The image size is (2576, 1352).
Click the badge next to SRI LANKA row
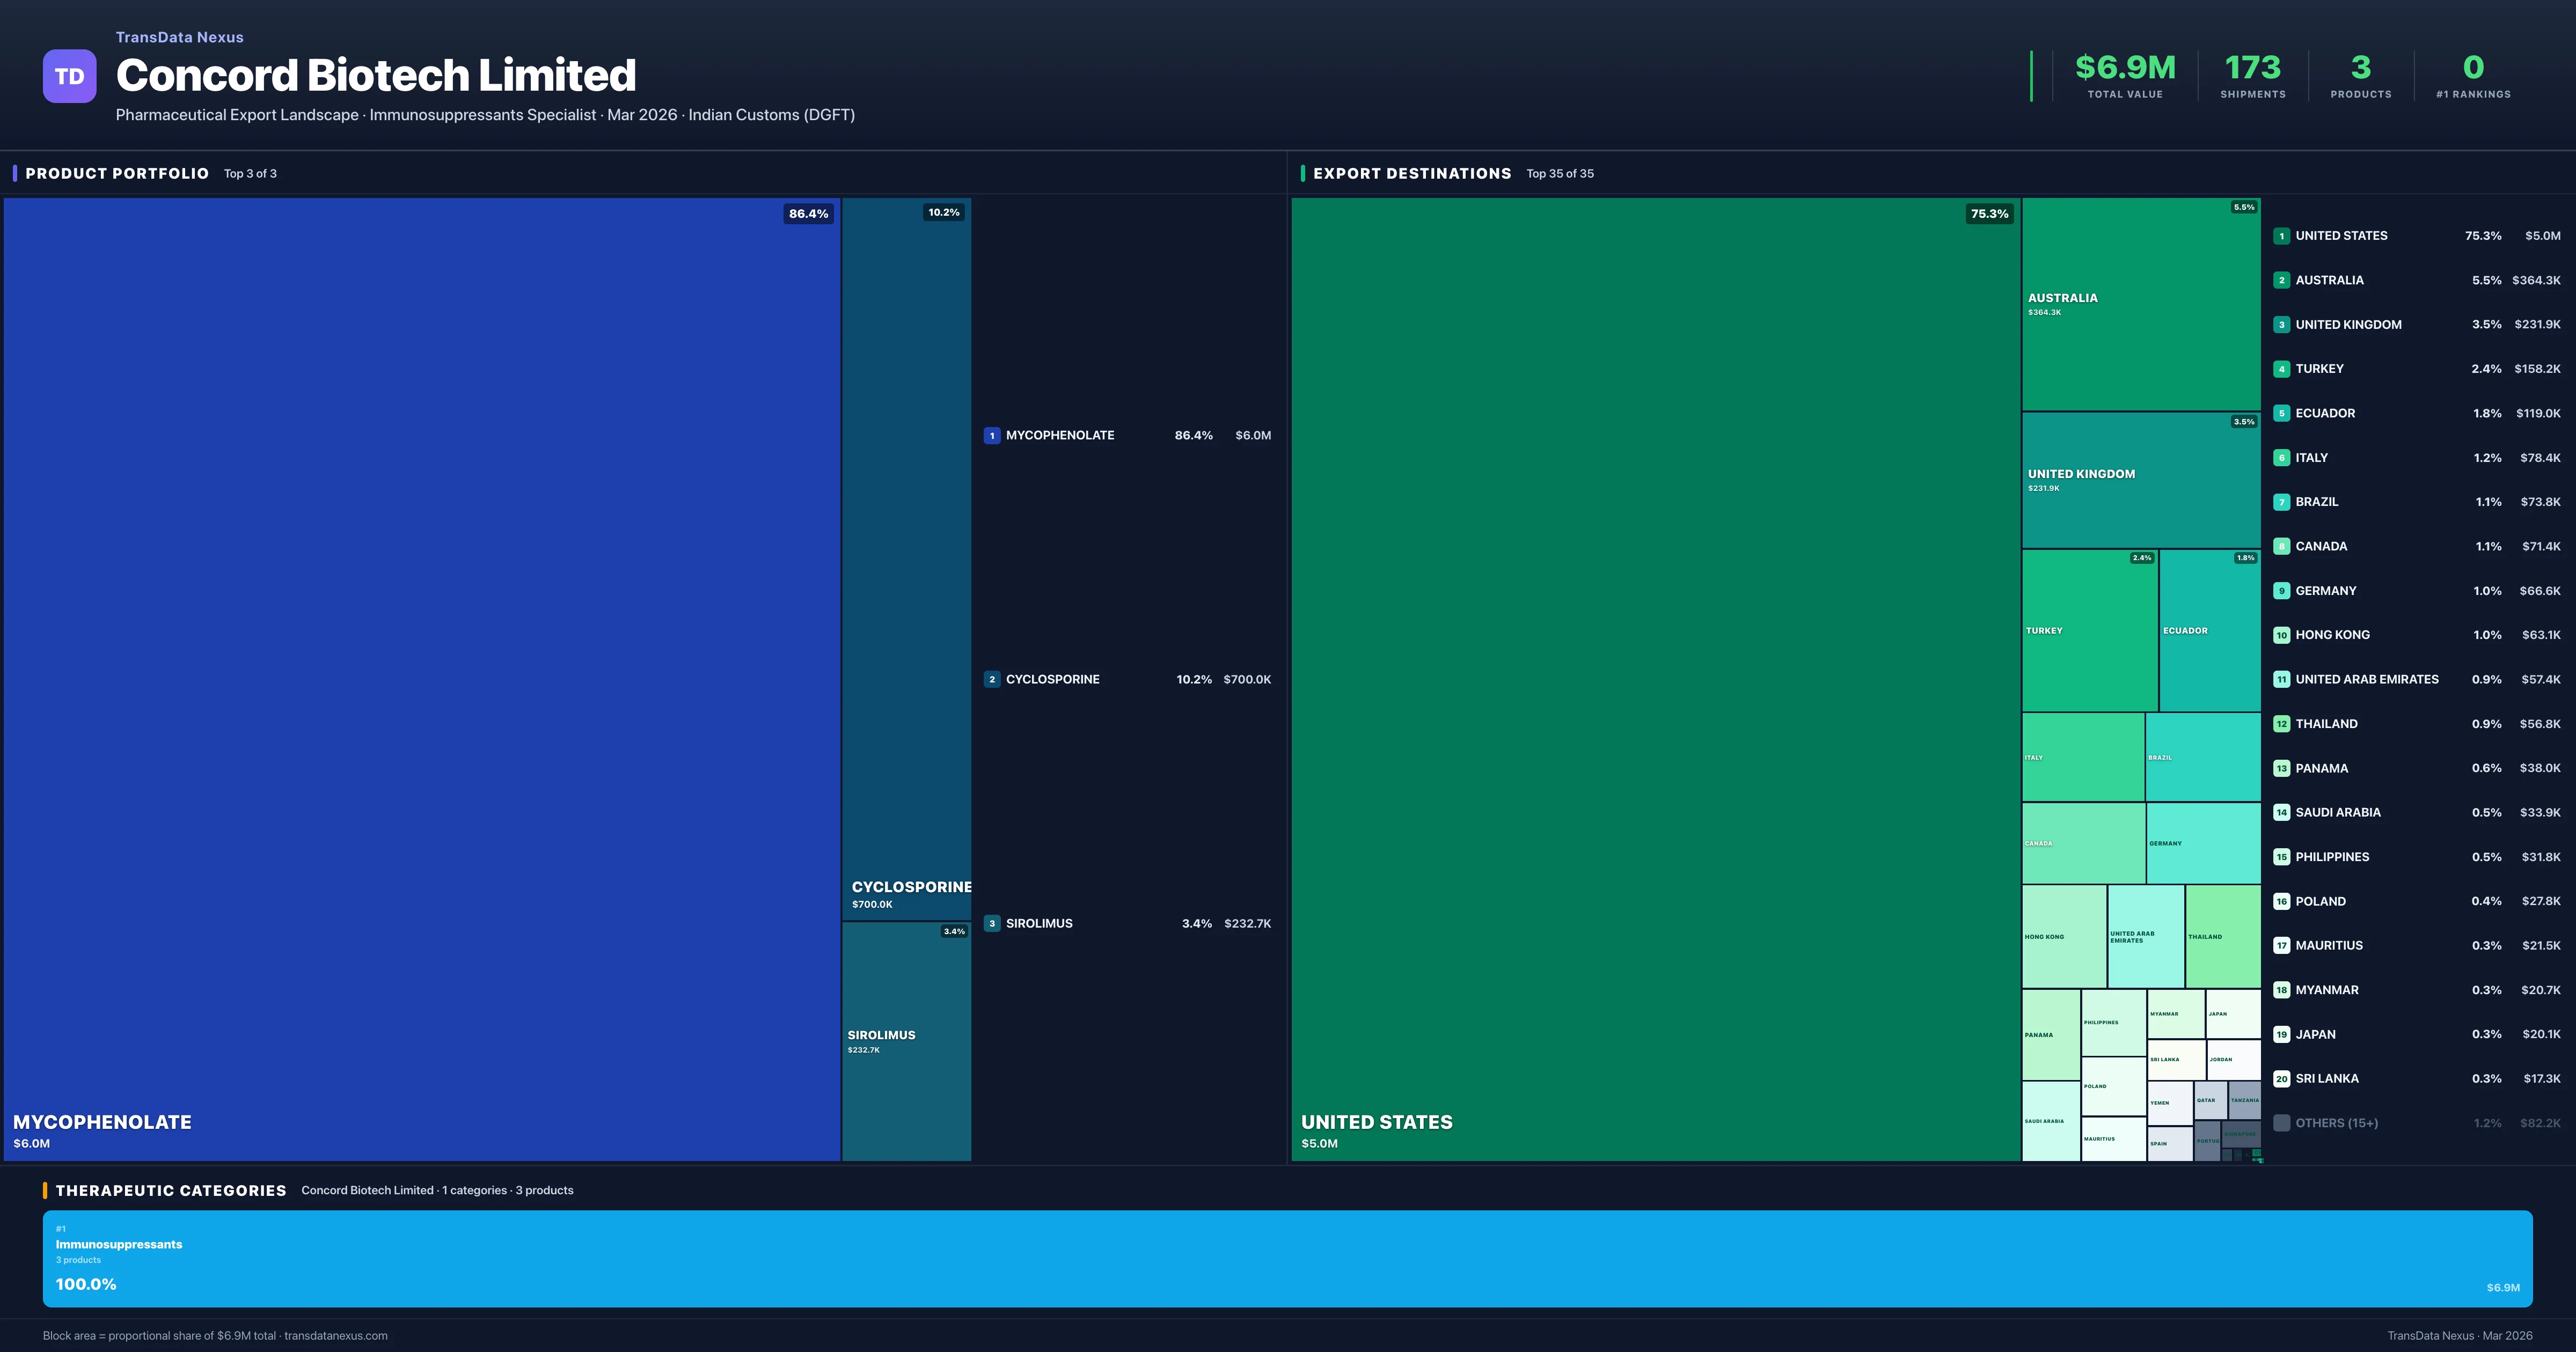tap(2283, 1079)
